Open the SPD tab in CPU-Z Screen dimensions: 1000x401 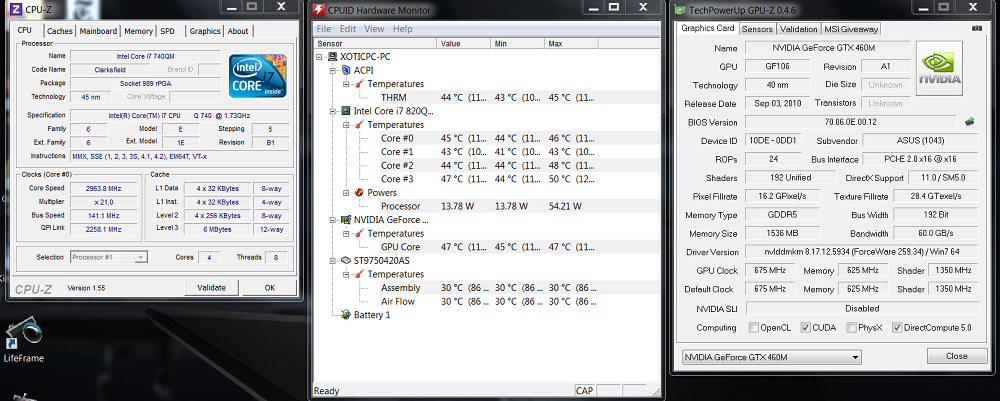coord(168,31)
